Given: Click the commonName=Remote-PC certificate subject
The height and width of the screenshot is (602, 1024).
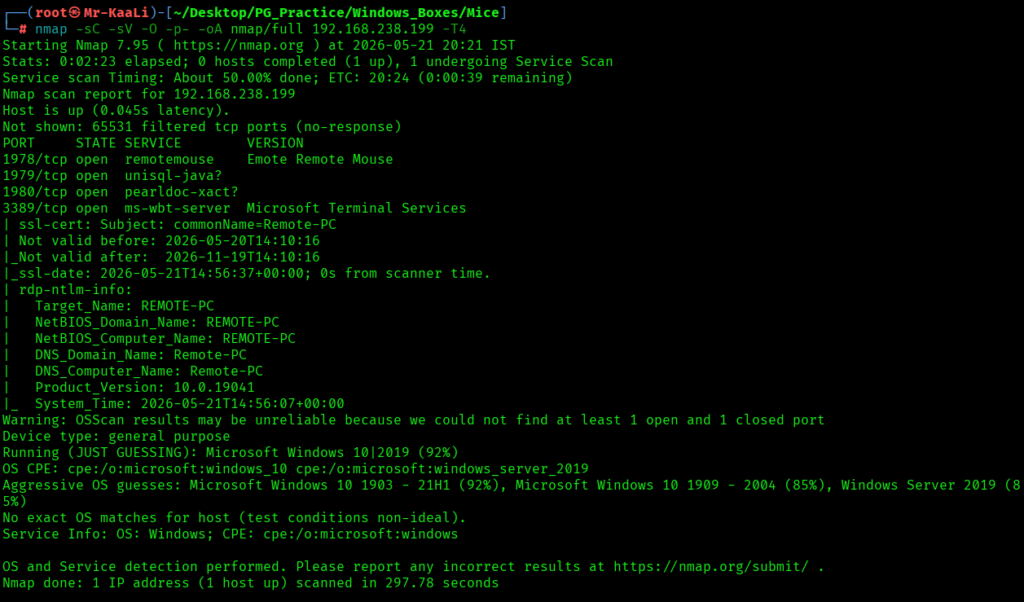Looking at the screenshot, I should pos(255,225).
